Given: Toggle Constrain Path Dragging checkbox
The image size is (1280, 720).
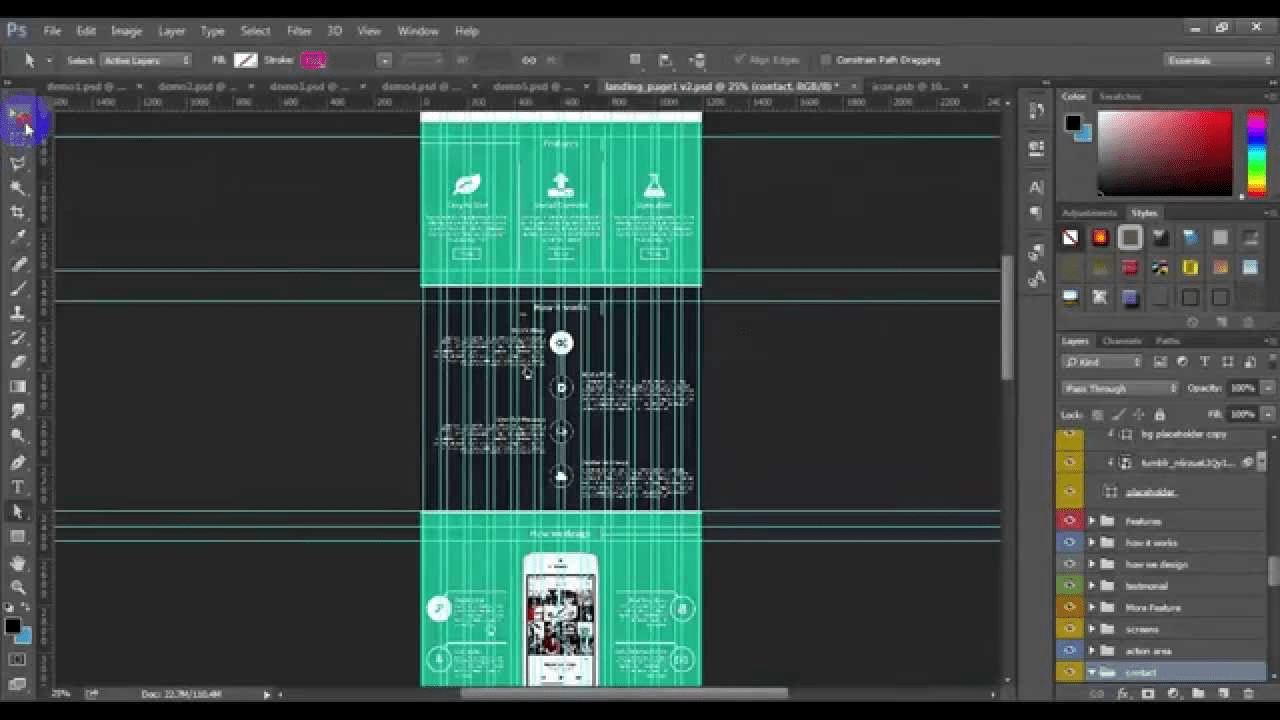Looking at the screenshot, I should pos(826,60).
